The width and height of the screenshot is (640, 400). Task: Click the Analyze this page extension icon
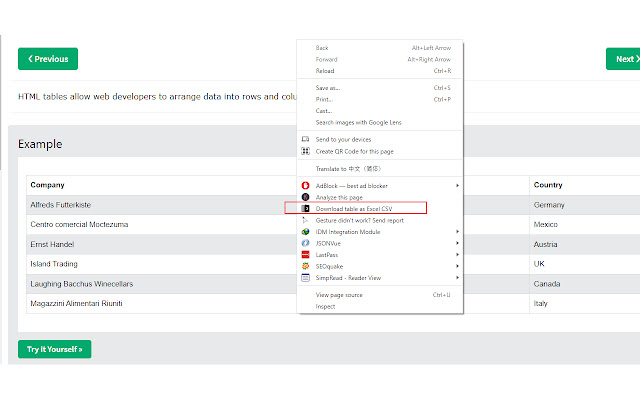tap(305, 197)
